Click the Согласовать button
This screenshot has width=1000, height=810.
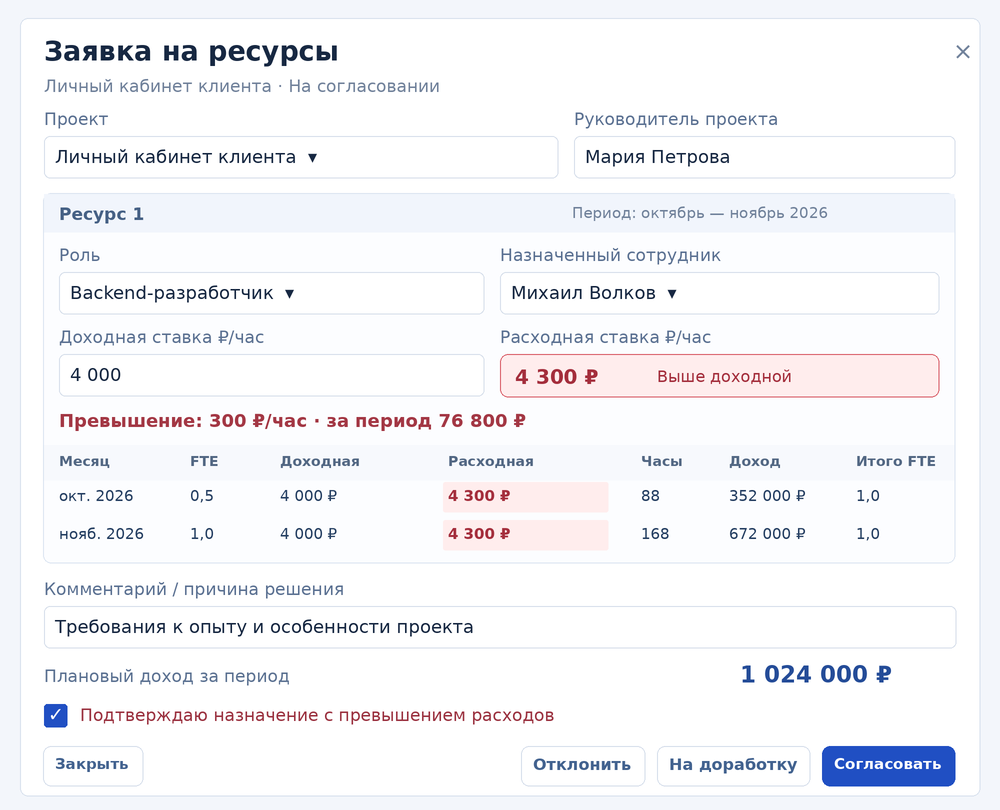[888, 765]
